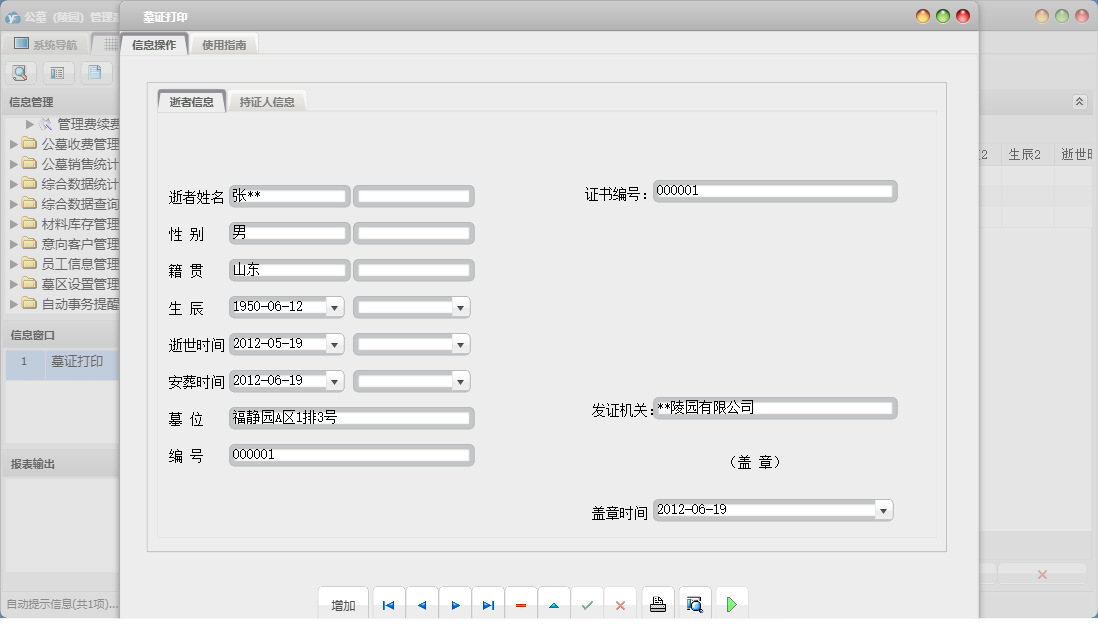Expand the 公墓收费管理 tree folder
This screenshot has height=625, width=1098.
pyautogui.click(x=14, y=144)
